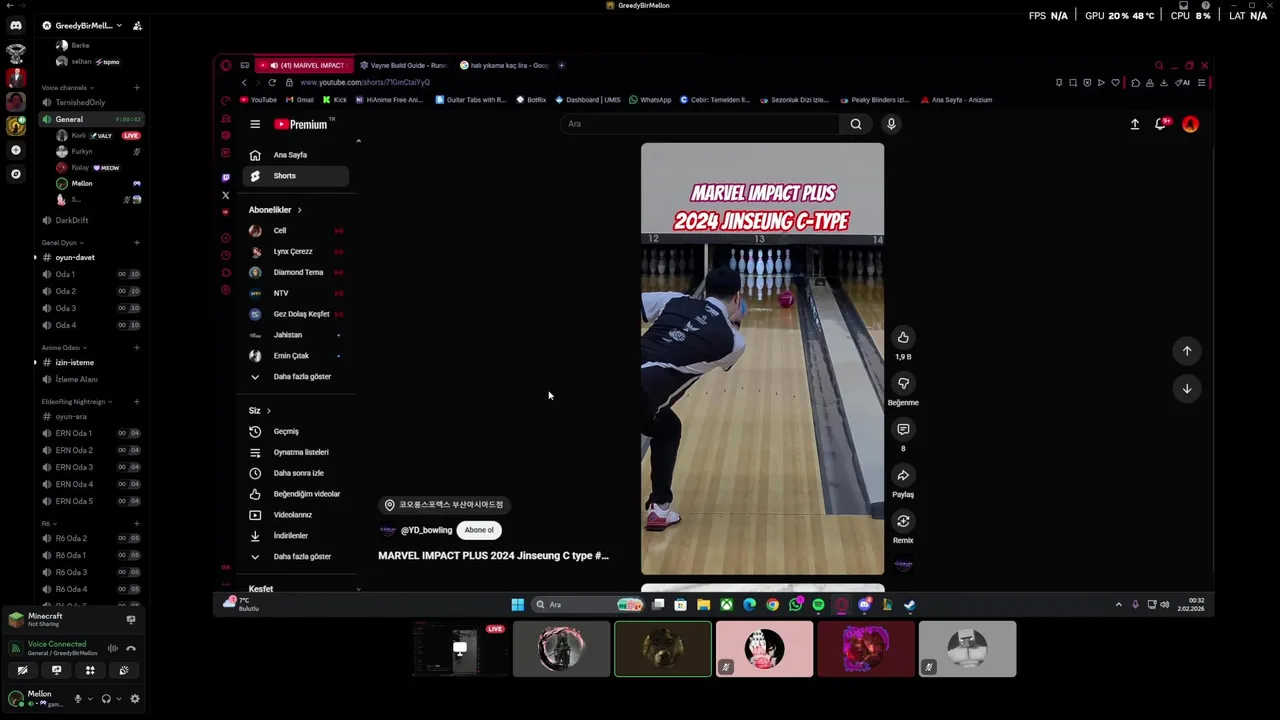The width and height of the screenshot is (1280, 720).
Task: Mute Discord microphone in user panel
Action: [x=78, y=699]
